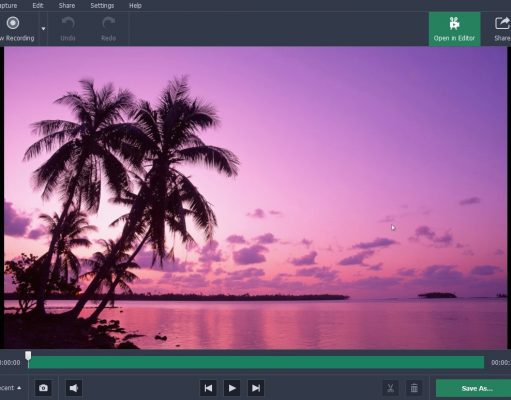Click the Save As button
The height and width of the screenshot is (400, 511).
point(473,388)
